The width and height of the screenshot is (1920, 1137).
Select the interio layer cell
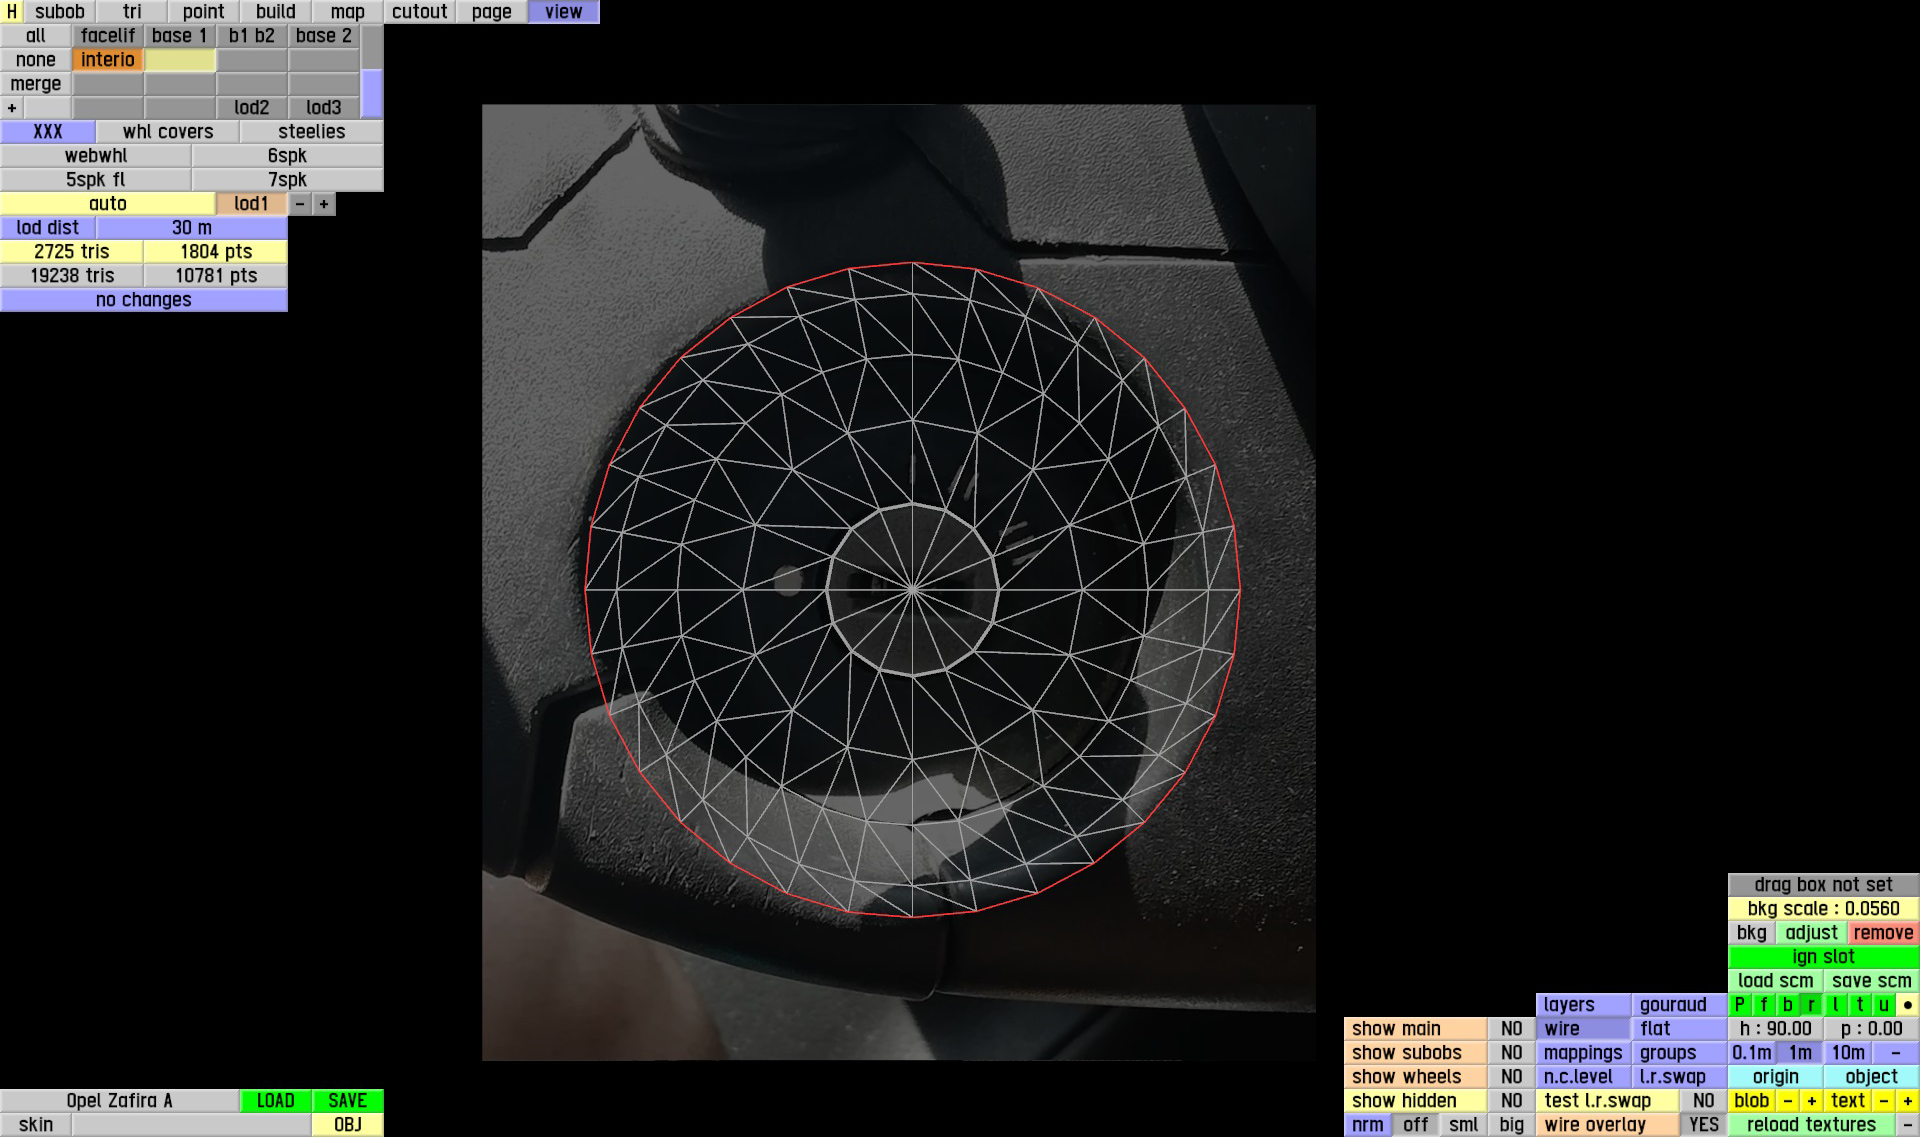click(108, 60)
